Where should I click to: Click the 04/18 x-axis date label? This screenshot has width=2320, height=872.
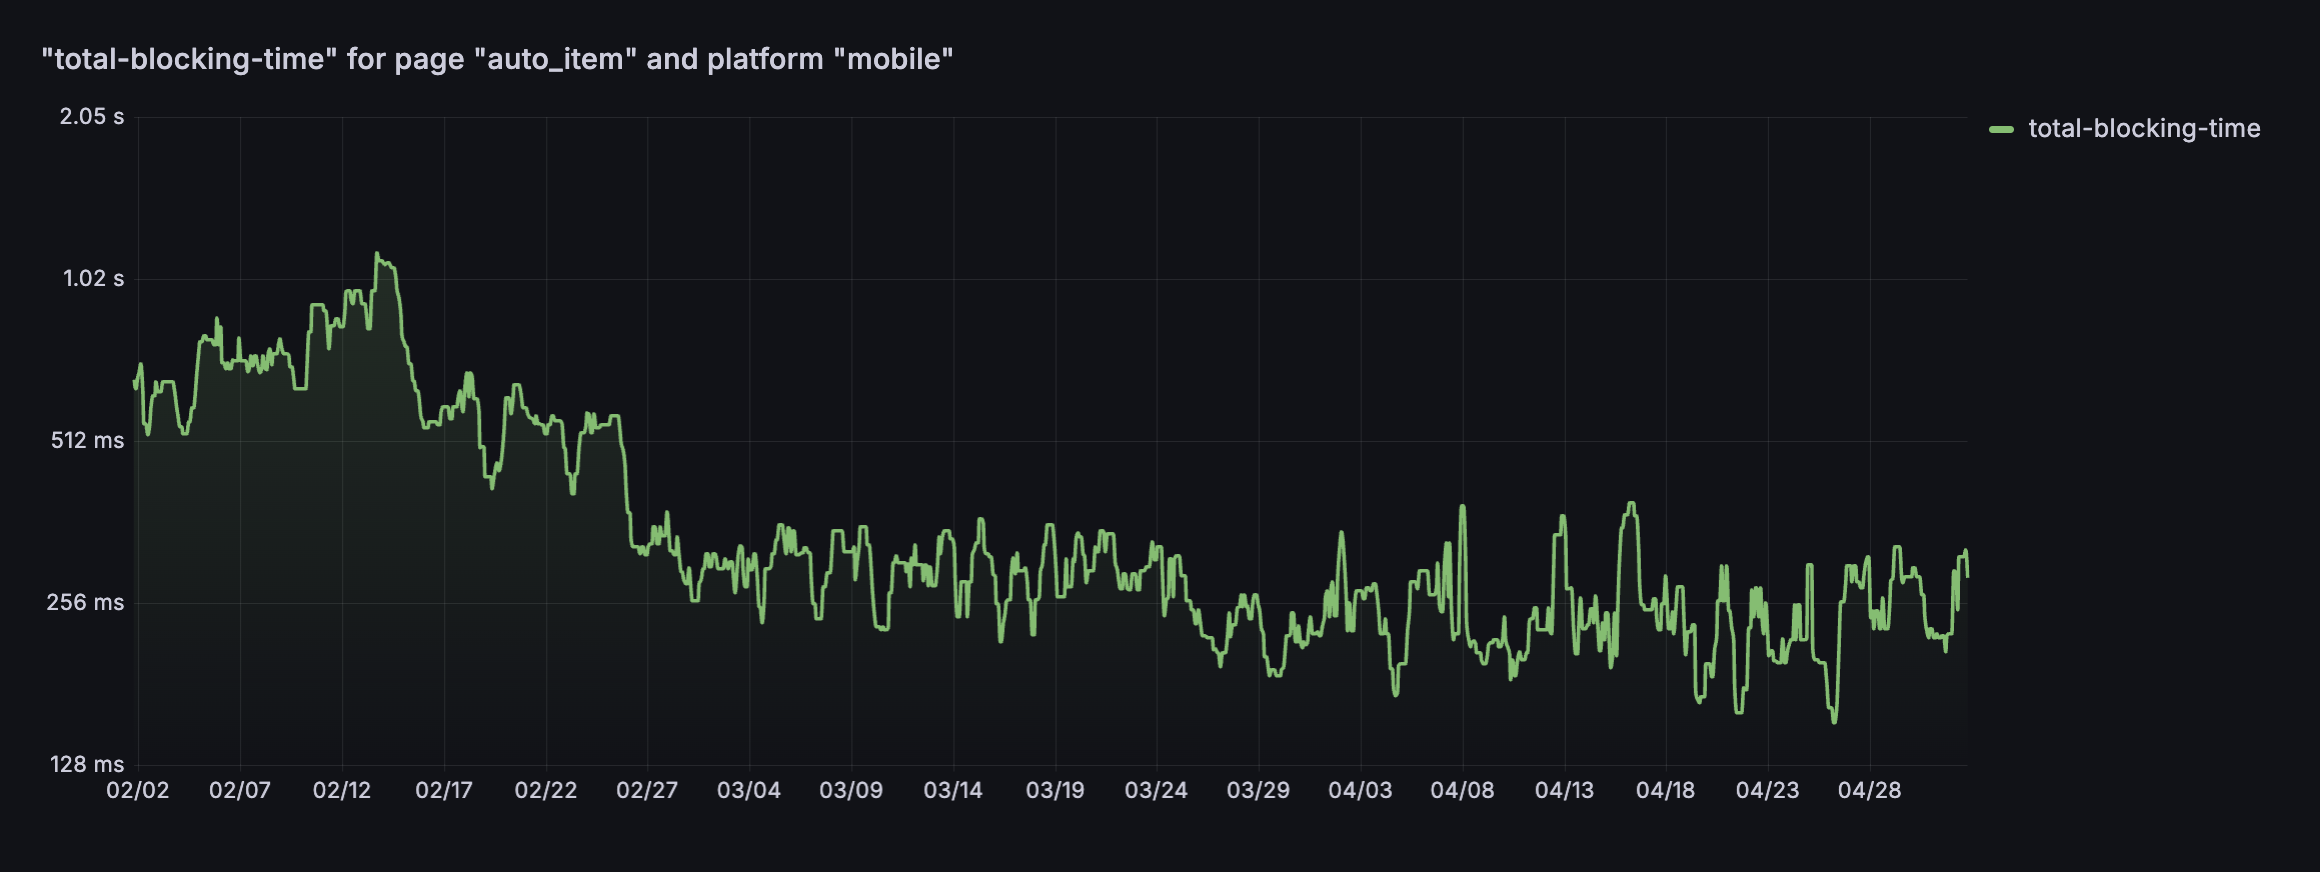1665,790
